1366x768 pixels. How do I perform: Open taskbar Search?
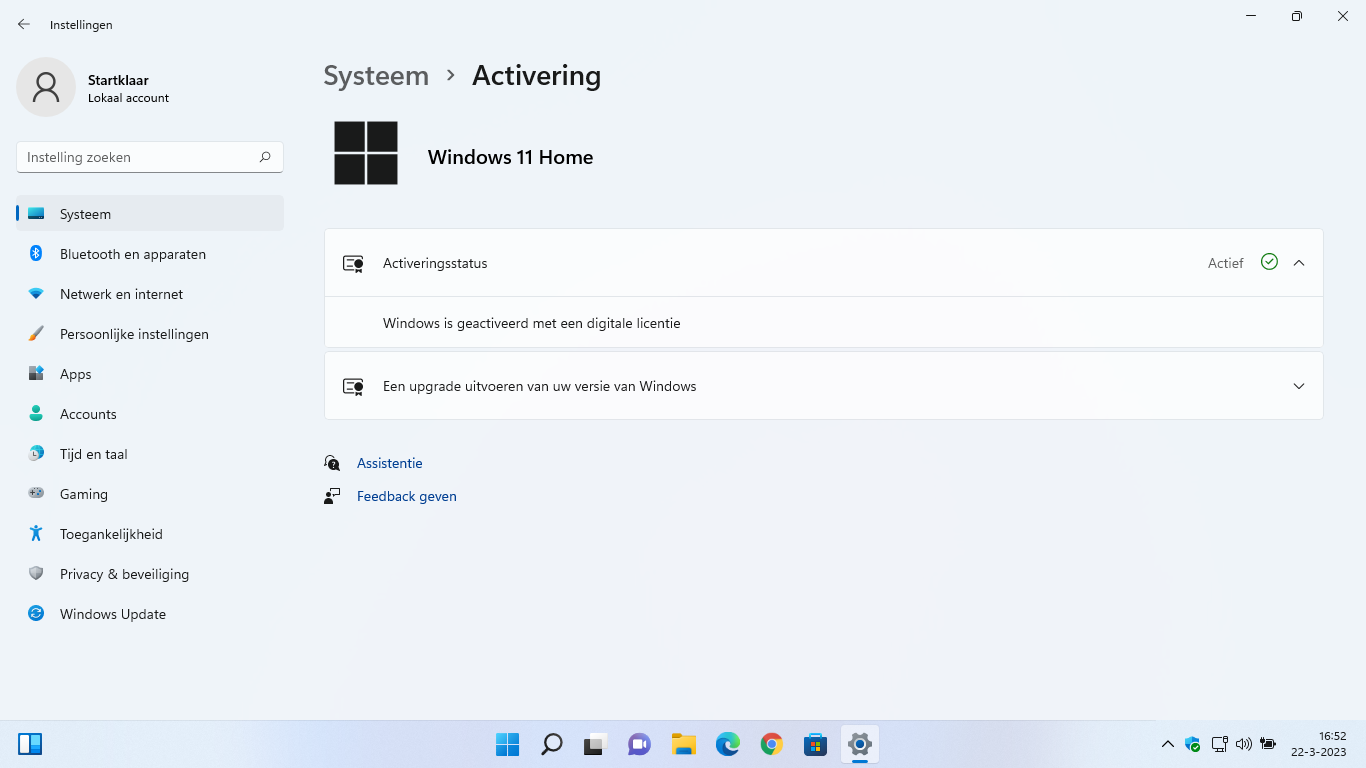pos(552,745)
